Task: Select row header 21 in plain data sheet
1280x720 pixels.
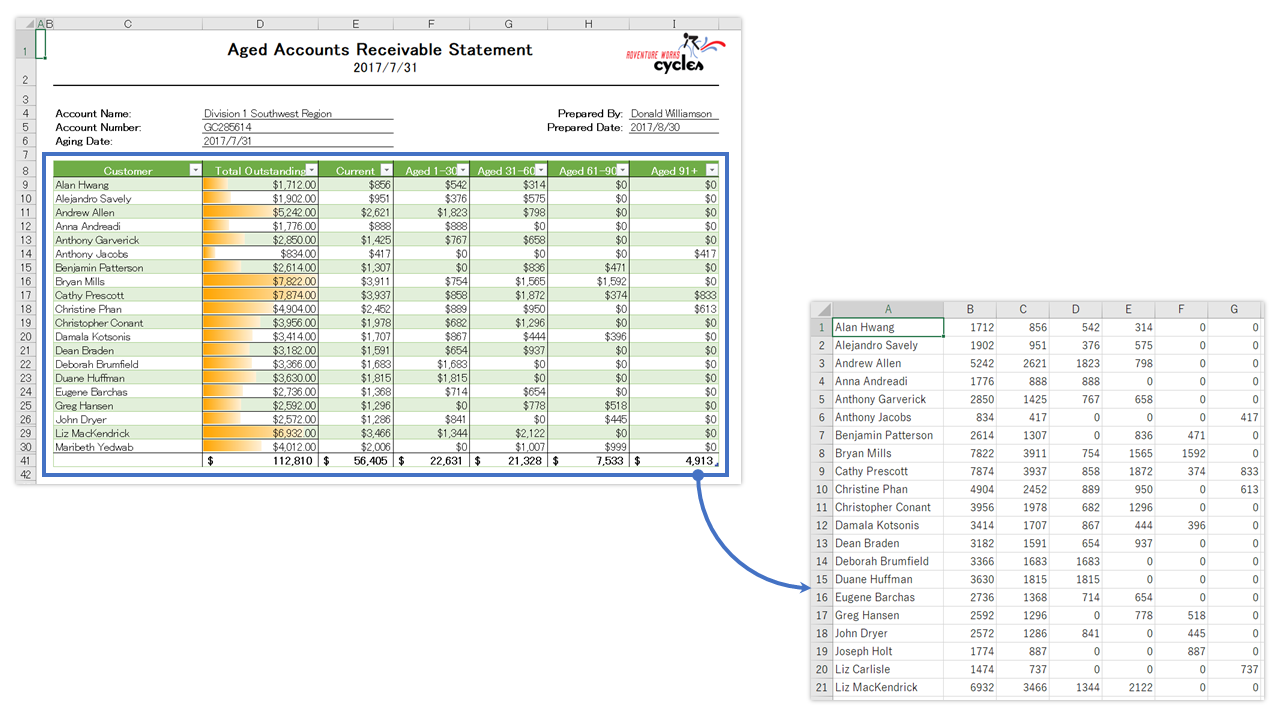Action: [x=822, y=687]
